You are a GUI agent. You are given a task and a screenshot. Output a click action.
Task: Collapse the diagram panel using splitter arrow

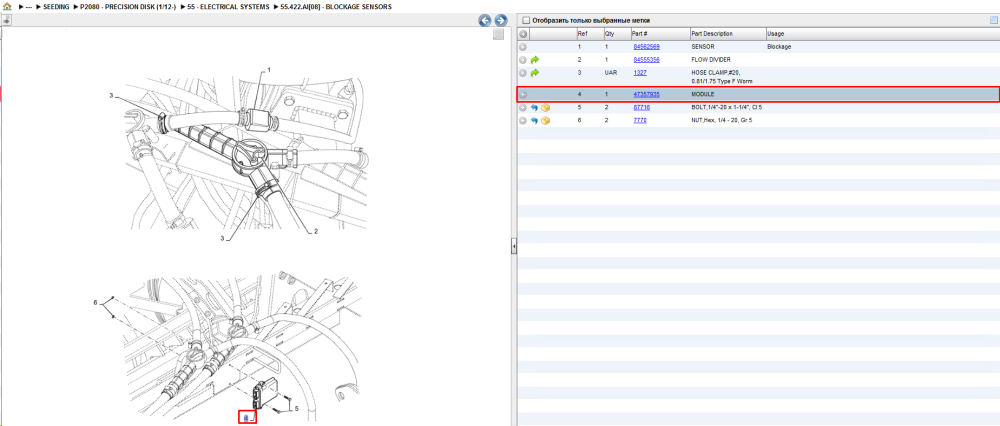tap(513, 247)
